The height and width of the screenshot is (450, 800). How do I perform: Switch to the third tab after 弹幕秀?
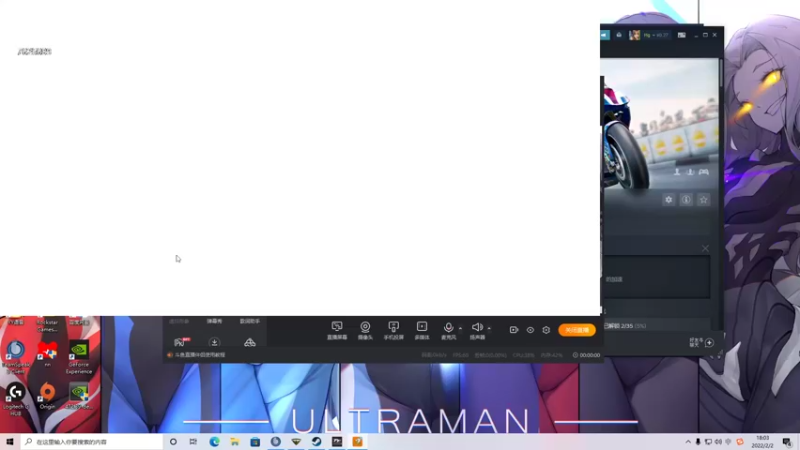249,321
